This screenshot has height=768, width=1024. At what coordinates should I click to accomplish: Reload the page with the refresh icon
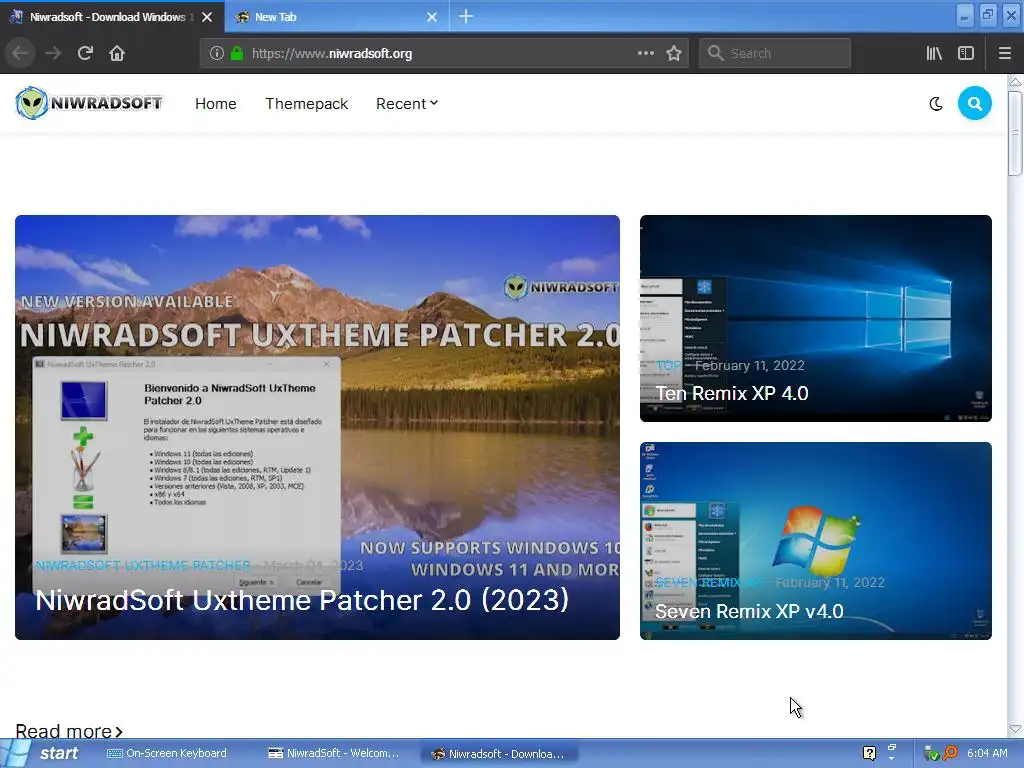tap(85, 53)
